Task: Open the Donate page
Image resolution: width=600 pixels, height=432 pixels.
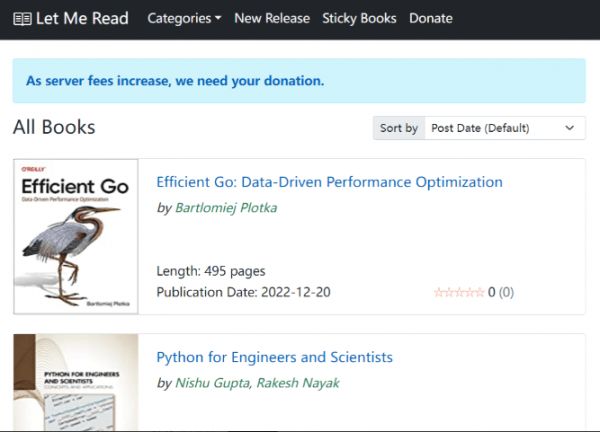Action: [431, 18]
